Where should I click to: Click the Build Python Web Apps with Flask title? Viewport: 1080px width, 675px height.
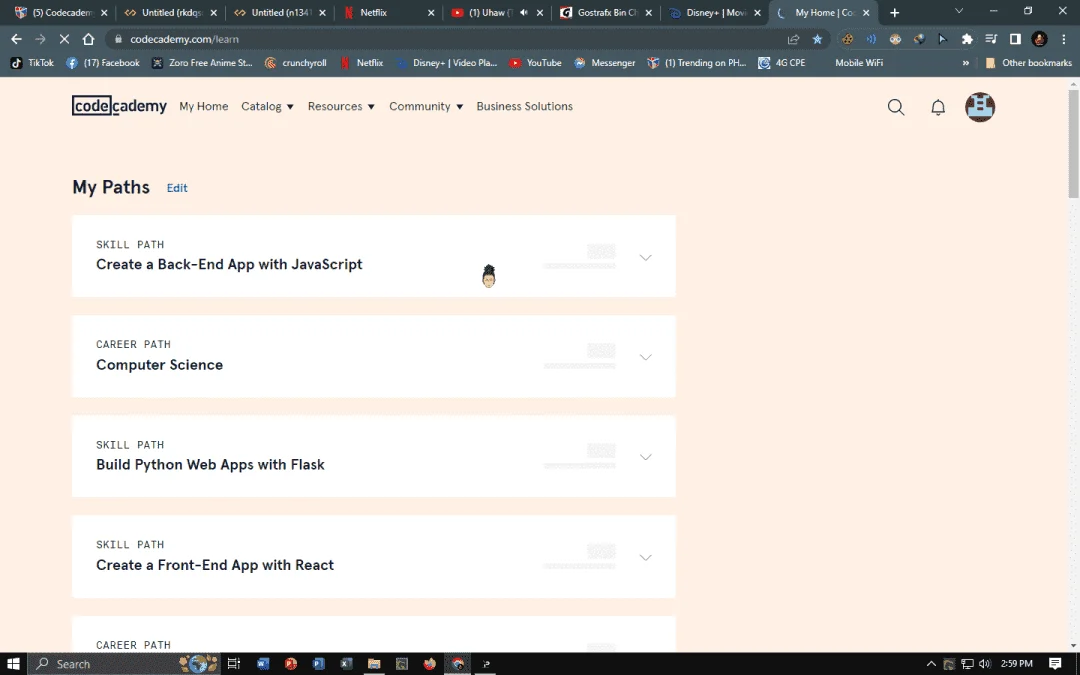(210, 465)
